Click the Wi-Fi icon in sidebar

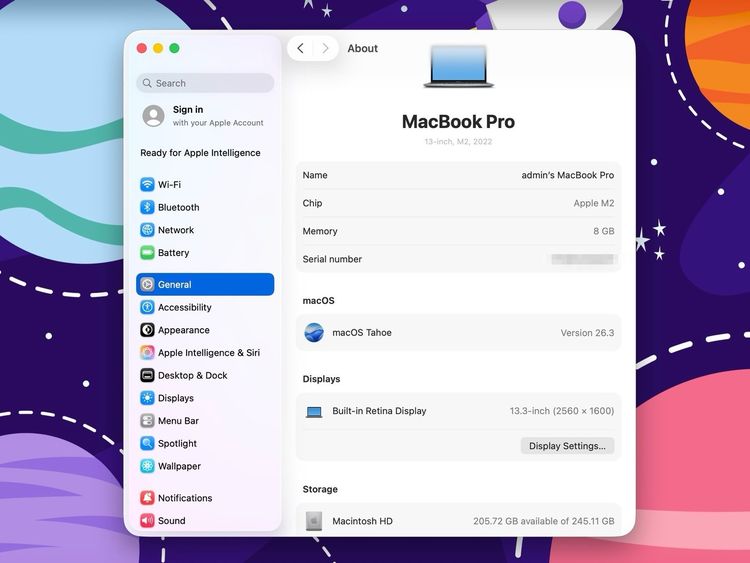click(x=147, y=185)
